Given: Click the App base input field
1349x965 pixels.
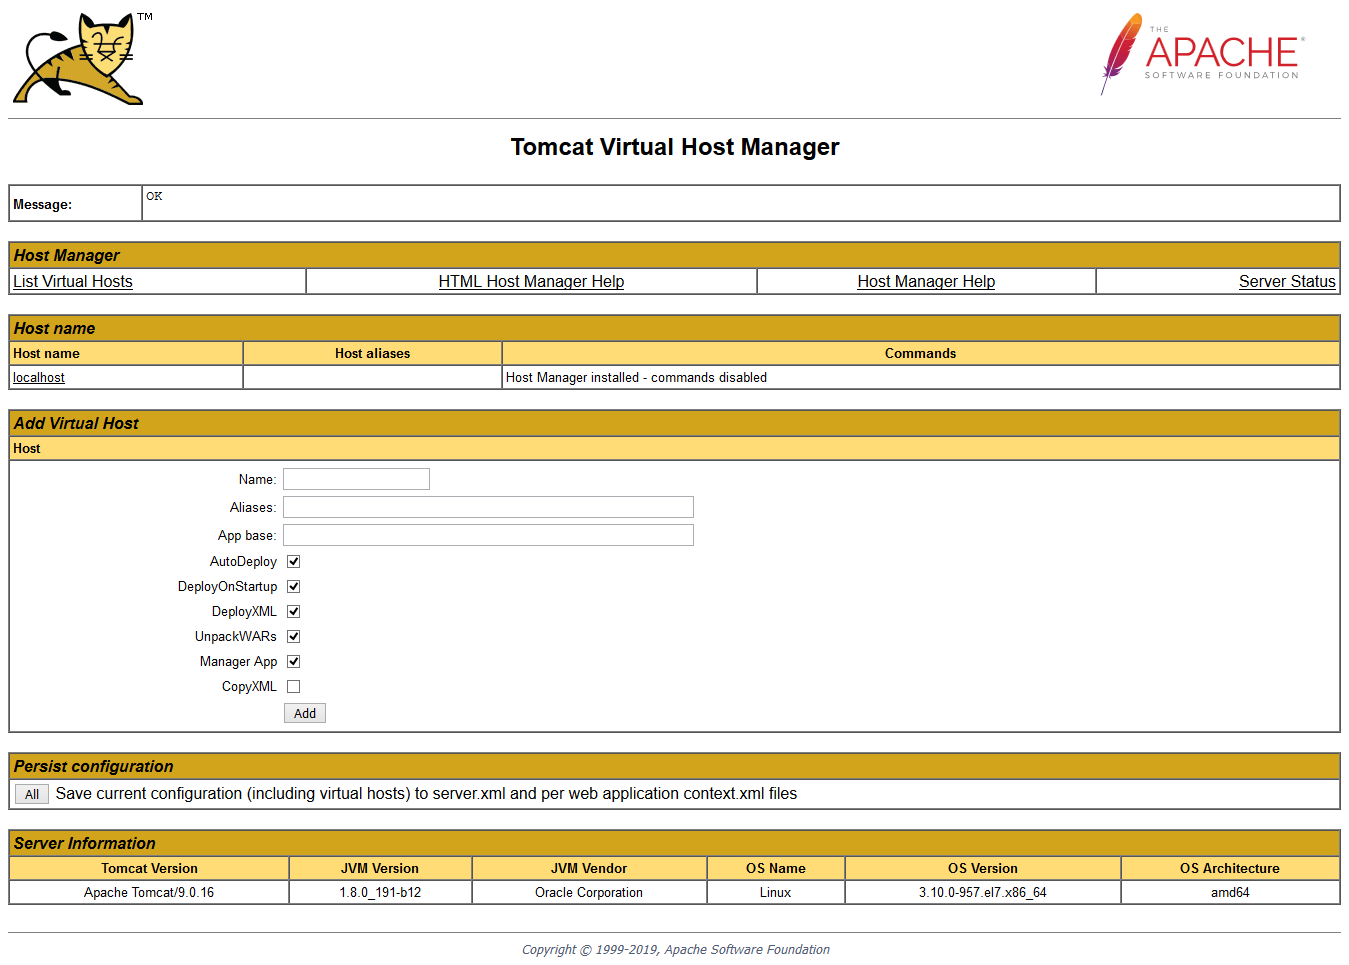Looking at the screenshot, I should (487, 534).
